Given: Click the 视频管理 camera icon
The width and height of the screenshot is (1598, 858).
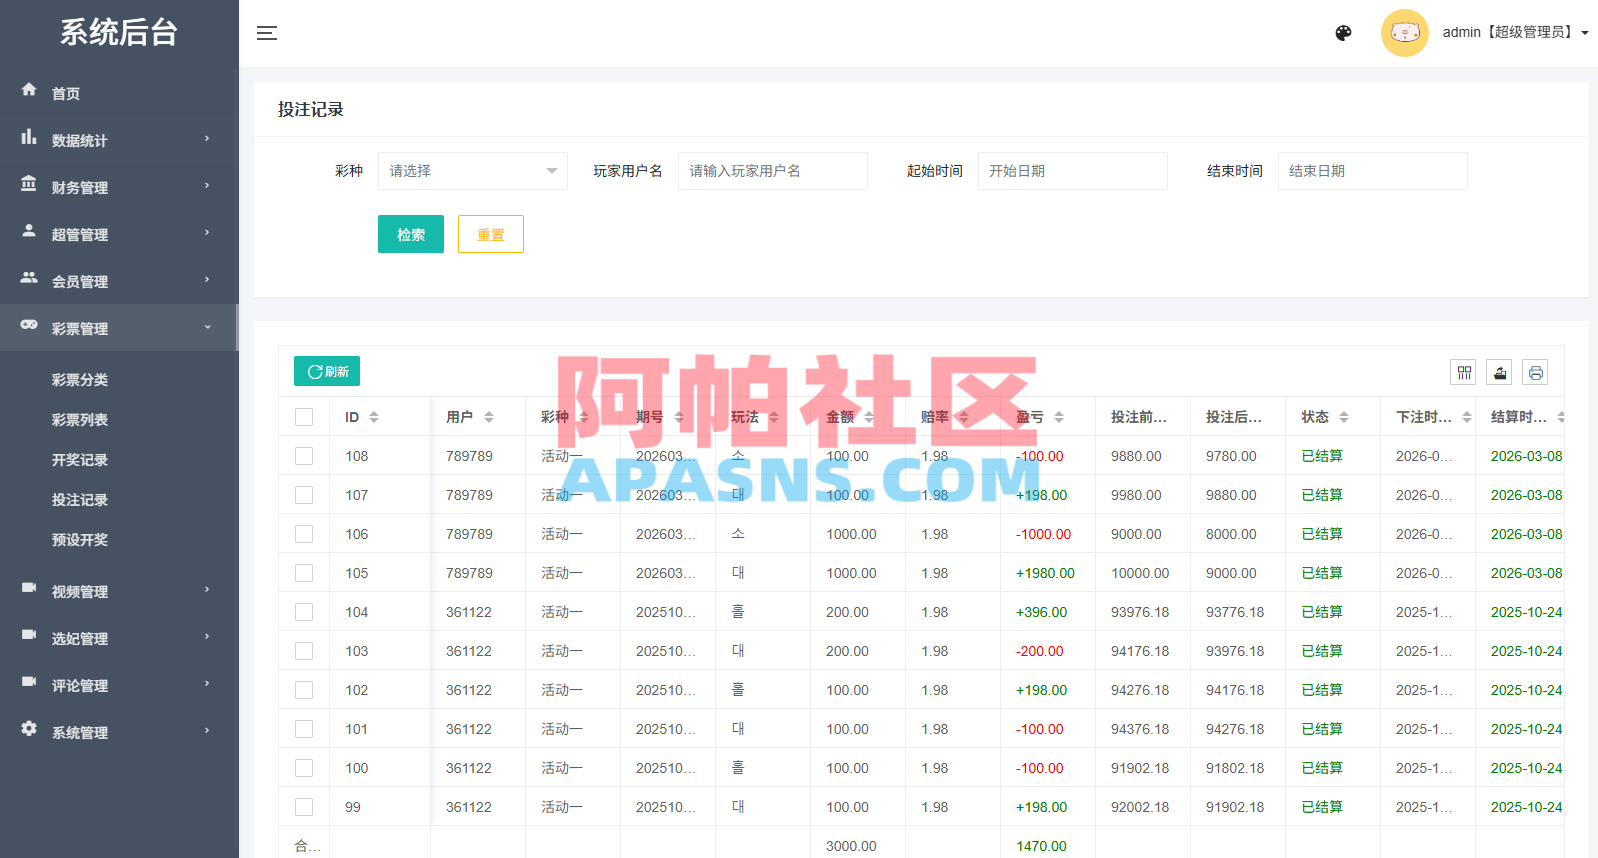Looking at the screenshot, I should pyautogui.click(x=29, y=588).
